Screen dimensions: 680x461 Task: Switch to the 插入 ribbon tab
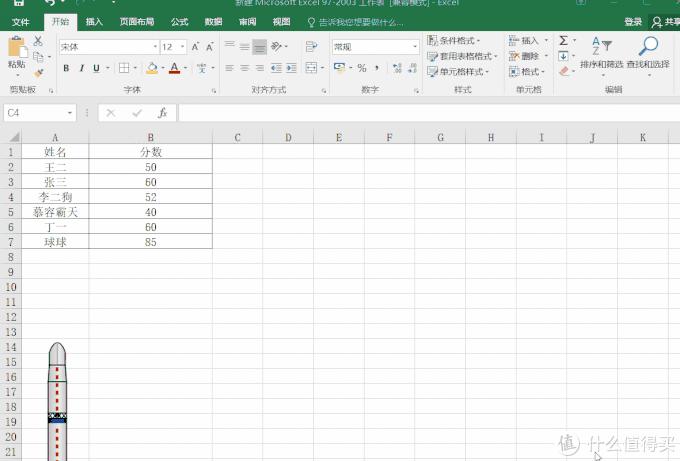pyautogui.click(x=94, y=22)
